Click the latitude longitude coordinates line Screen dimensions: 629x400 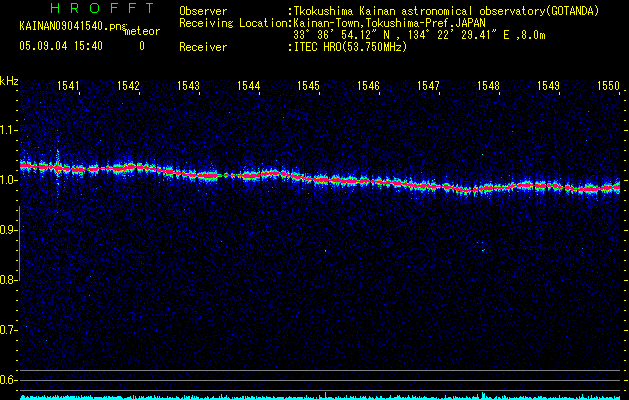pyautogui.click(x=419, y=35)
